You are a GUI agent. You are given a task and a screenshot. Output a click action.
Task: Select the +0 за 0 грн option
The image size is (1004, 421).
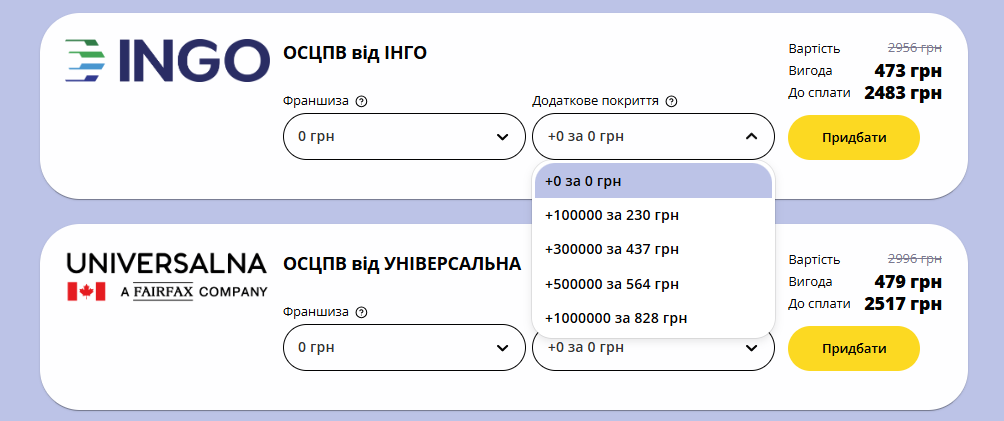point(653,181)
